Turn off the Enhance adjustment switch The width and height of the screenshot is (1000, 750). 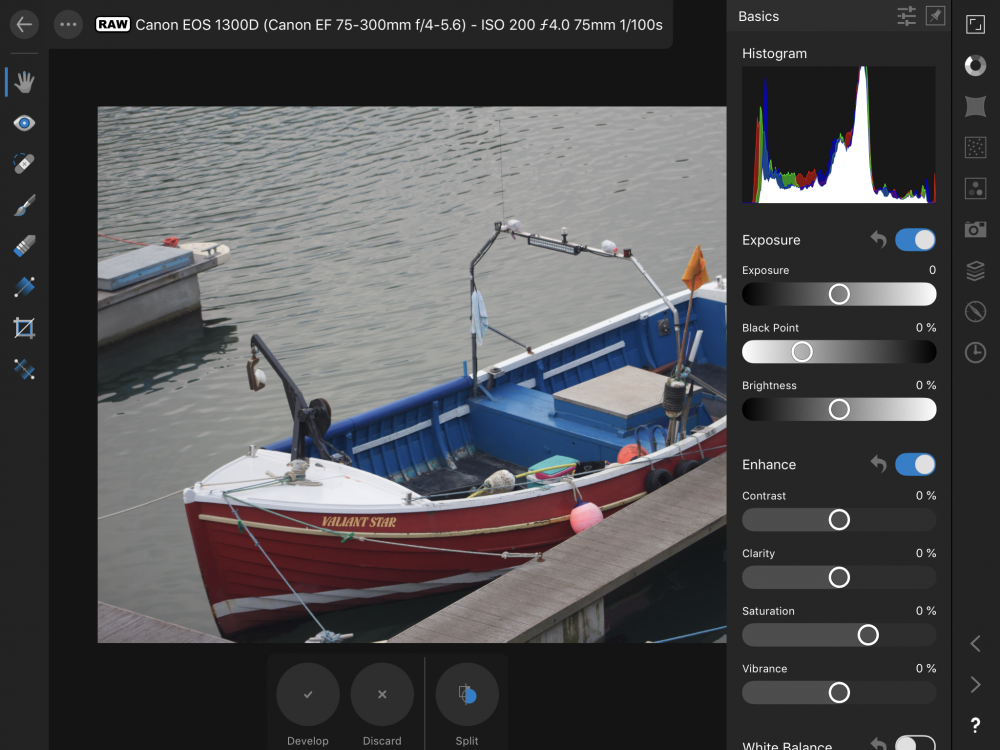click(916, 464)
